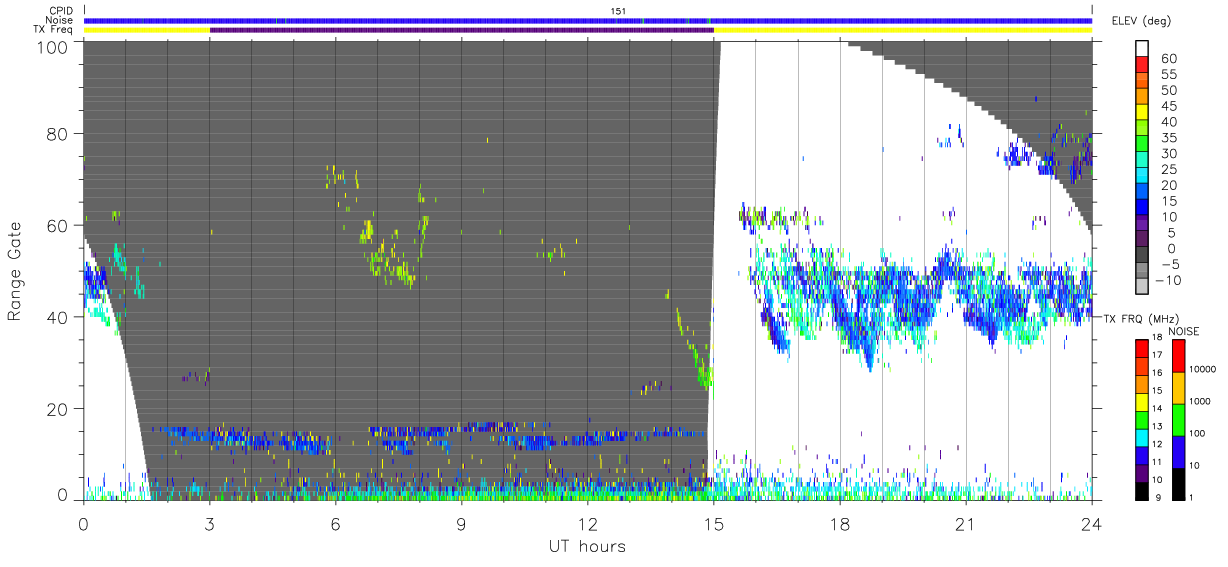Click the '-10' label on ELEV colorbar
Viewport: 1228px width, 567px height.
[x=1167, y=280]
